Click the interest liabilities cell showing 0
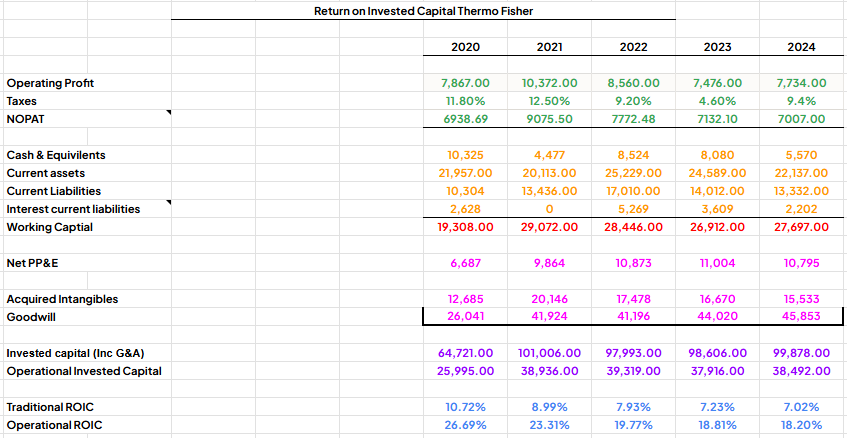Screen dimensions: 847x438 coord(549,209)
